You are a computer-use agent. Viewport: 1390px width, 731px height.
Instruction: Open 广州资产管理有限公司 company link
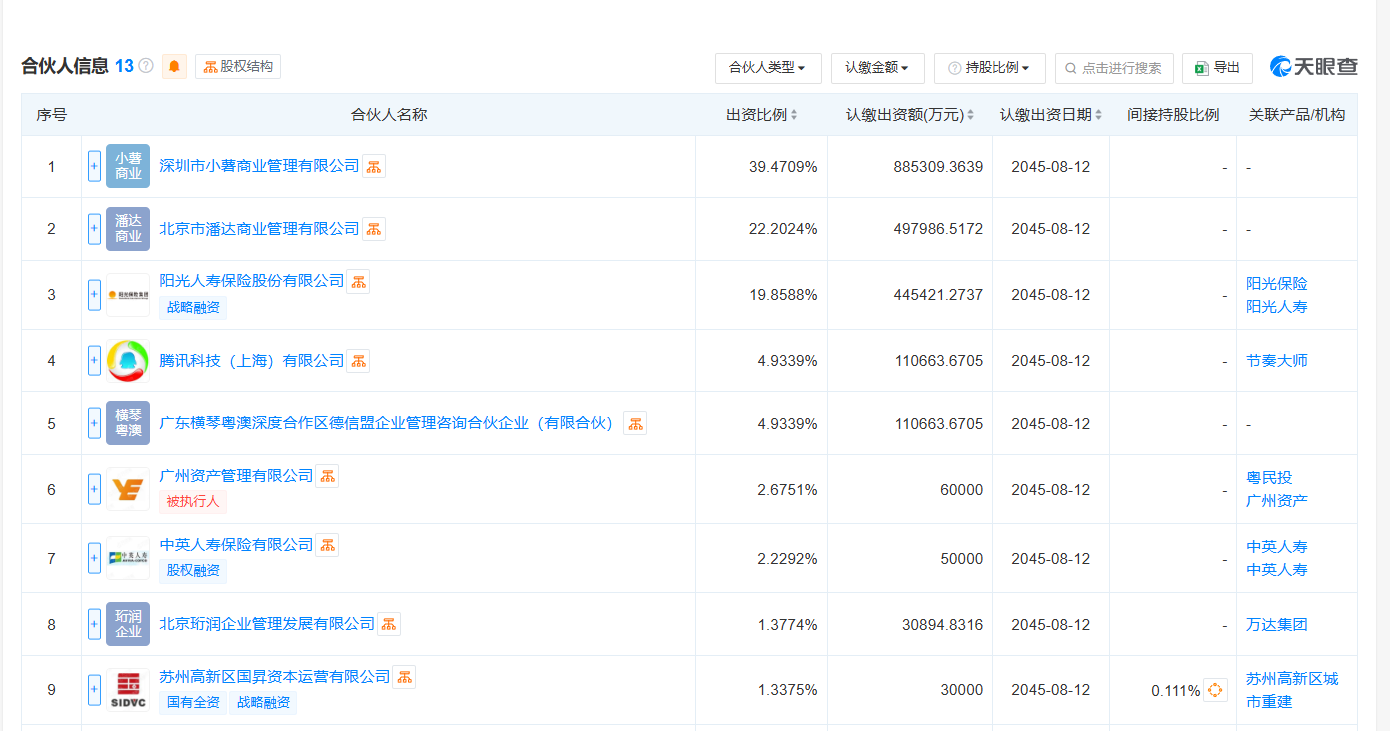(x=236, y=476)
